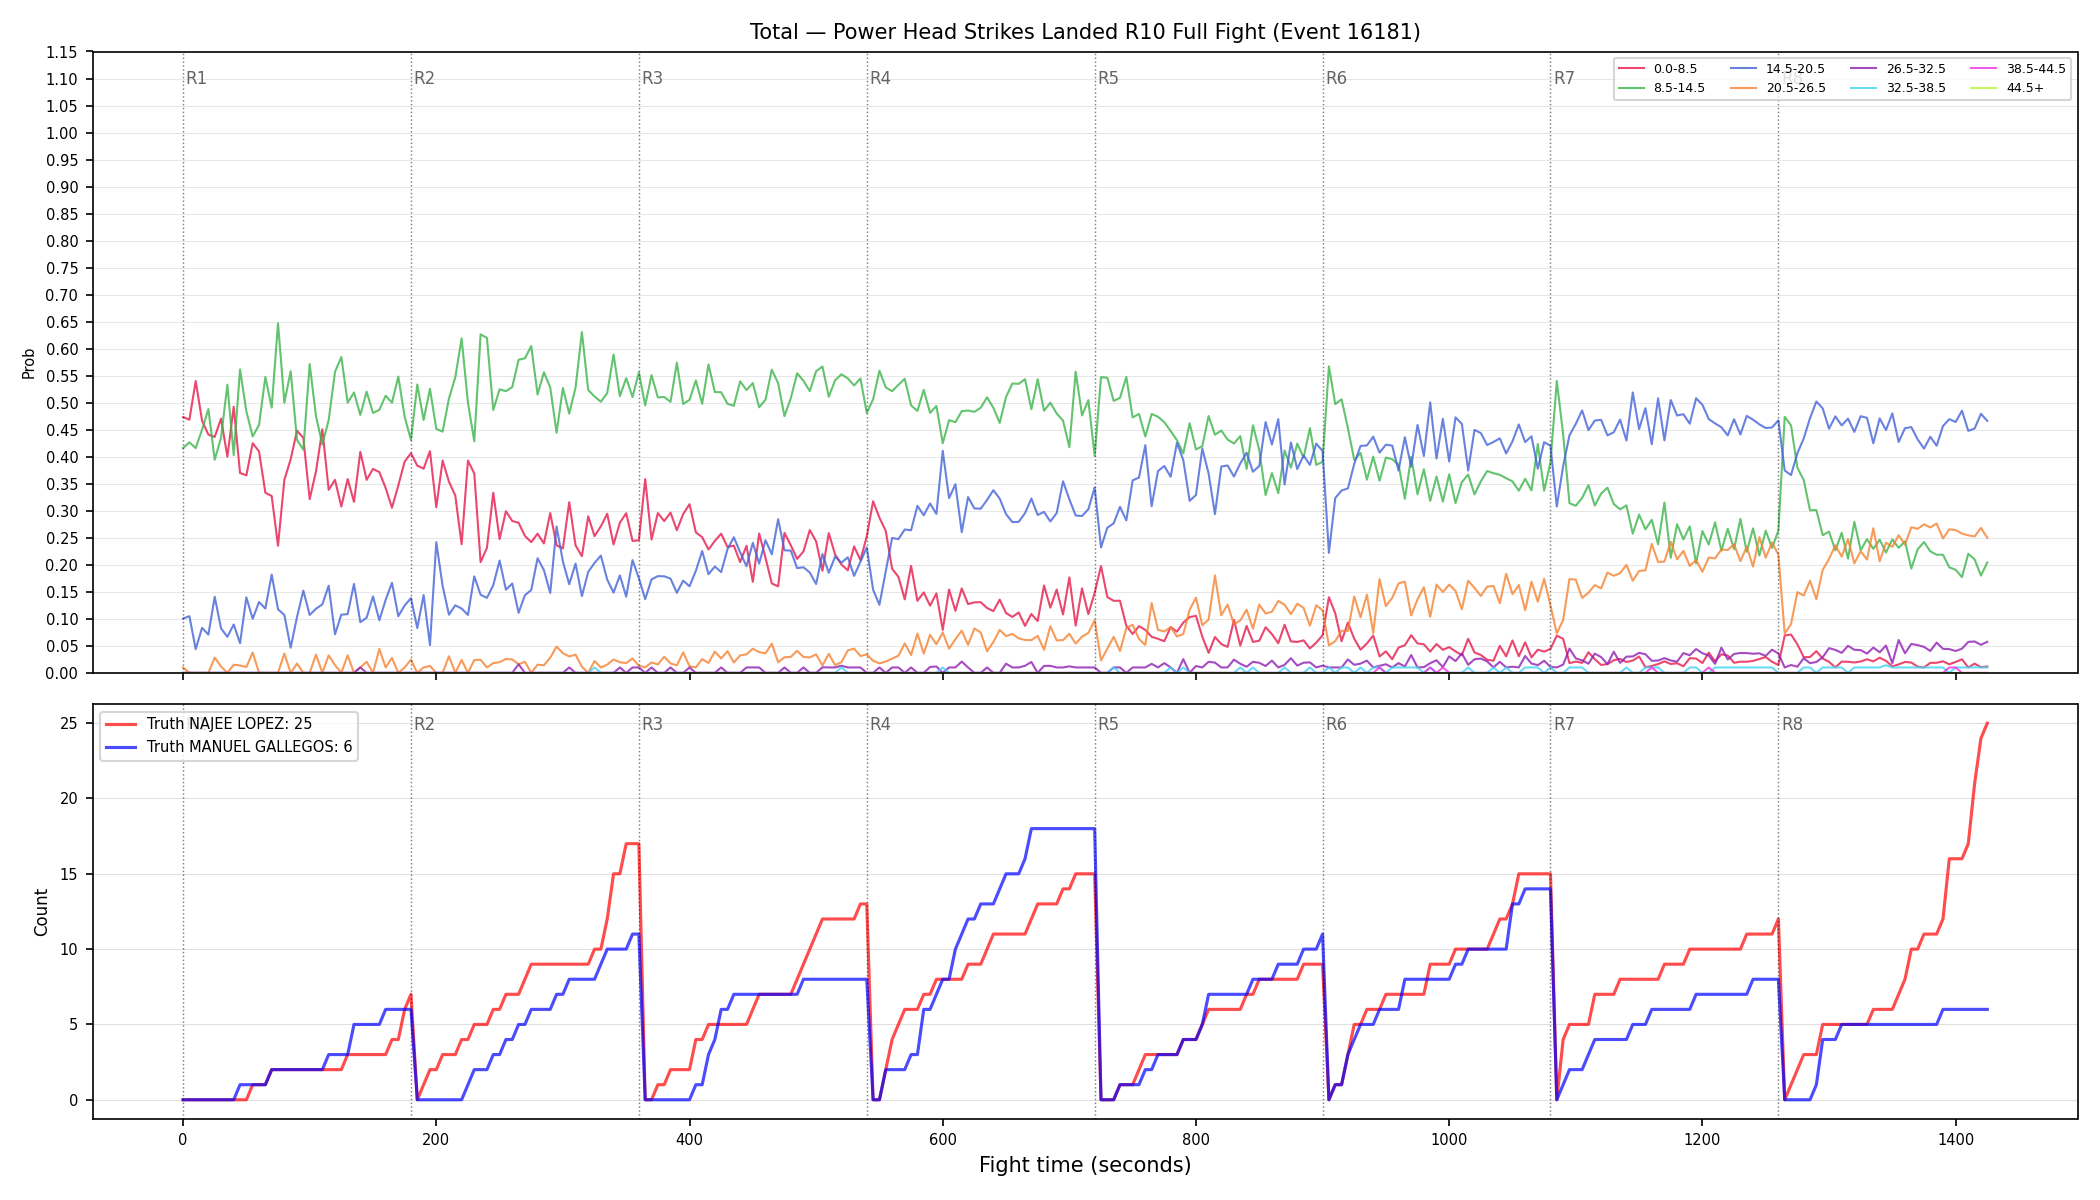
Task: Click the 20 tick on the Count axis
Action: point(69,798)
